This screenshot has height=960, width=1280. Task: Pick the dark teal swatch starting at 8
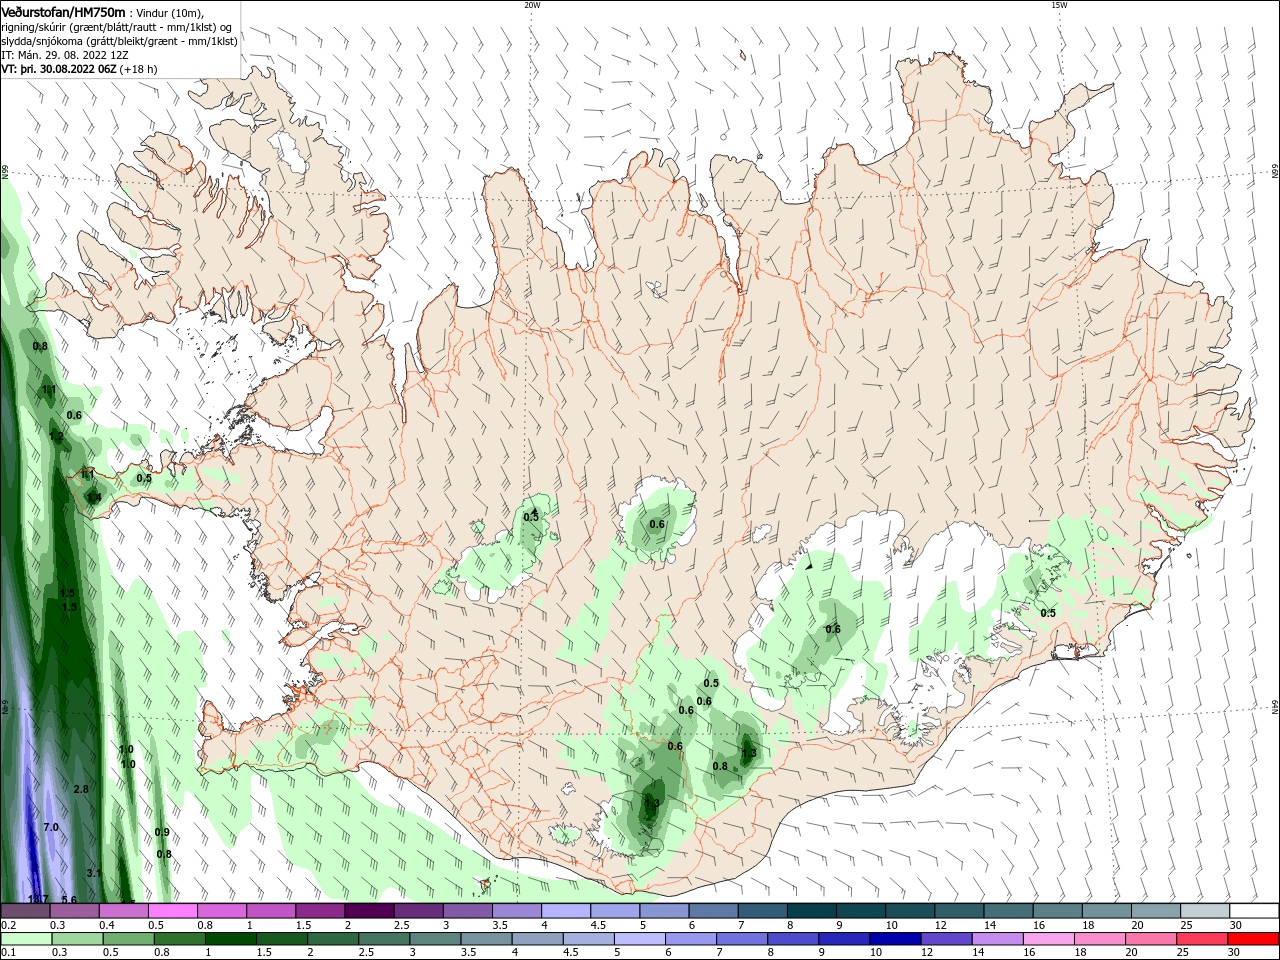pos(811,911)
